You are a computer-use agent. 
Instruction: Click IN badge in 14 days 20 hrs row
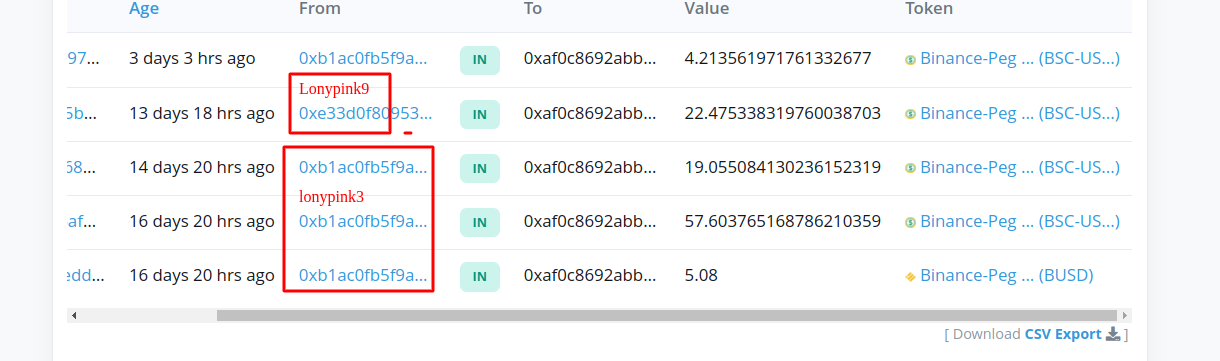pos(480,168)
